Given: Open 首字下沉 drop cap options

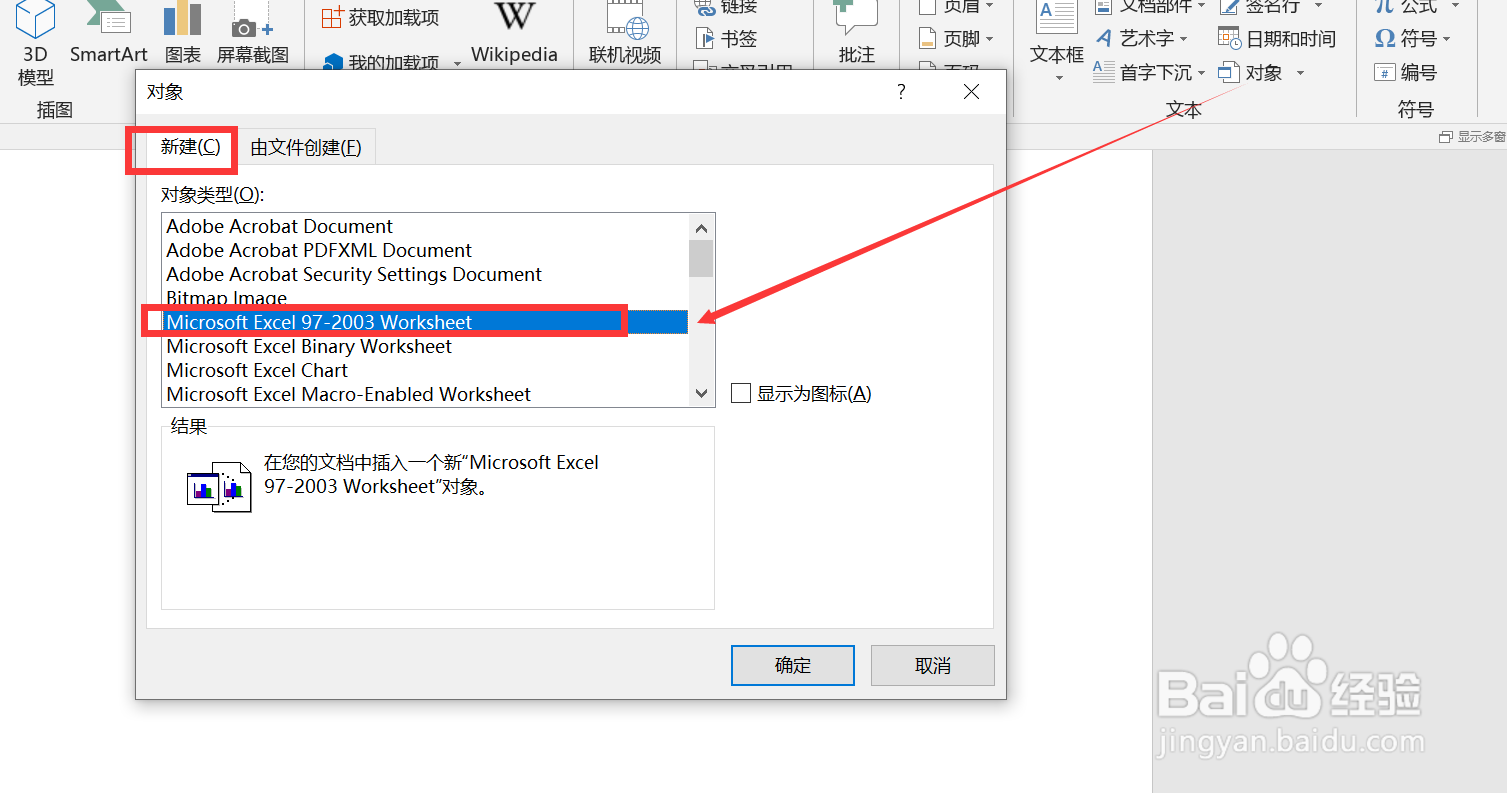Looking at the screenshot, I should click(x=1150, y=72).
